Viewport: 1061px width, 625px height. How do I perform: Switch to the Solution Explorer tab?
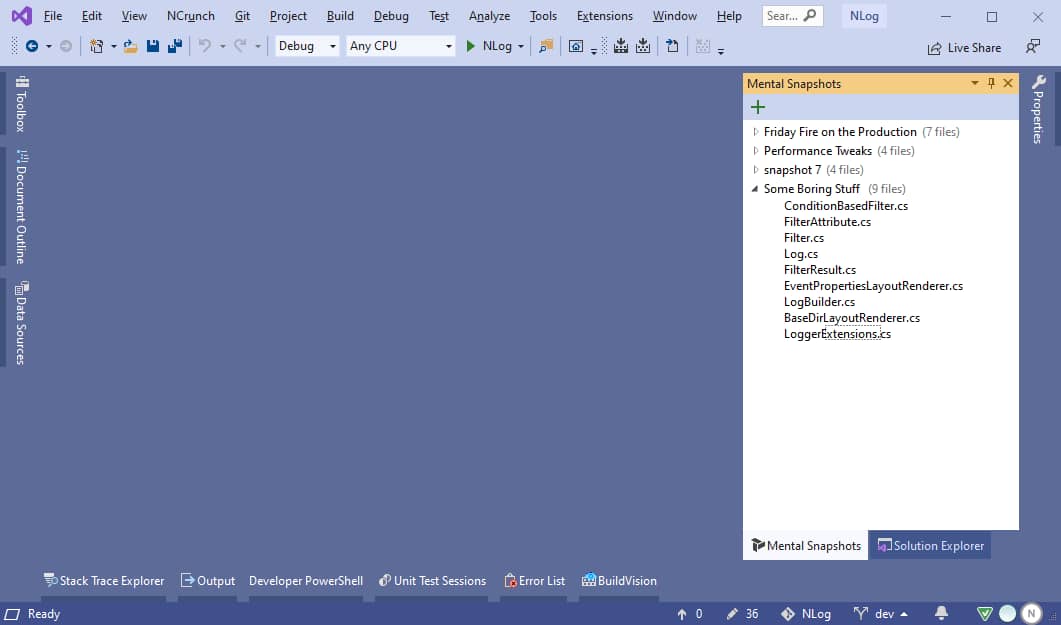[930, 545]
